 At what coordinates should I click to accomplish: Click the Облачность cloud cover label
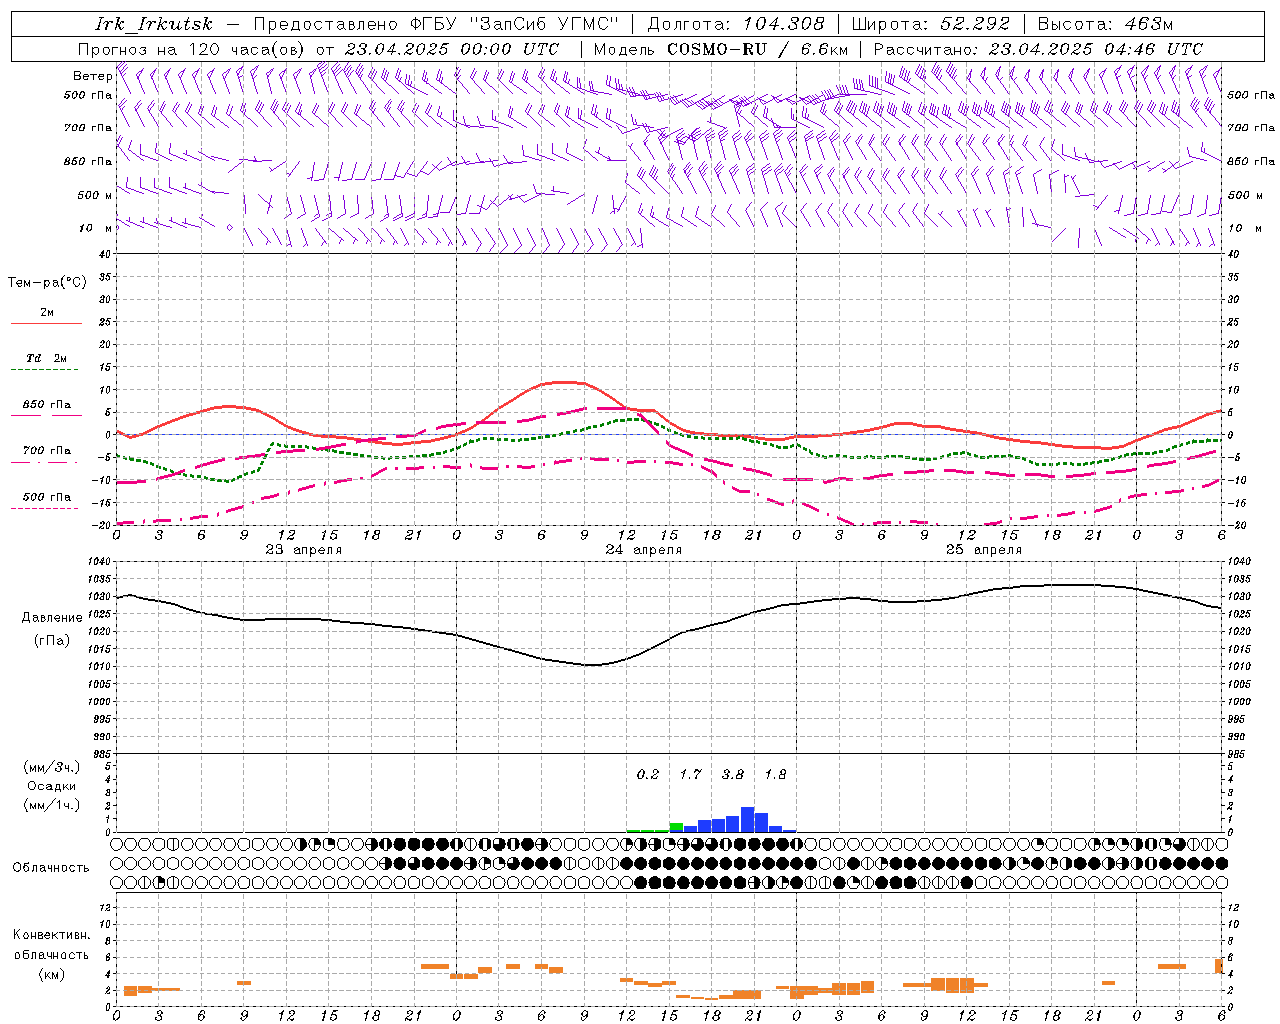click(50, 867)
